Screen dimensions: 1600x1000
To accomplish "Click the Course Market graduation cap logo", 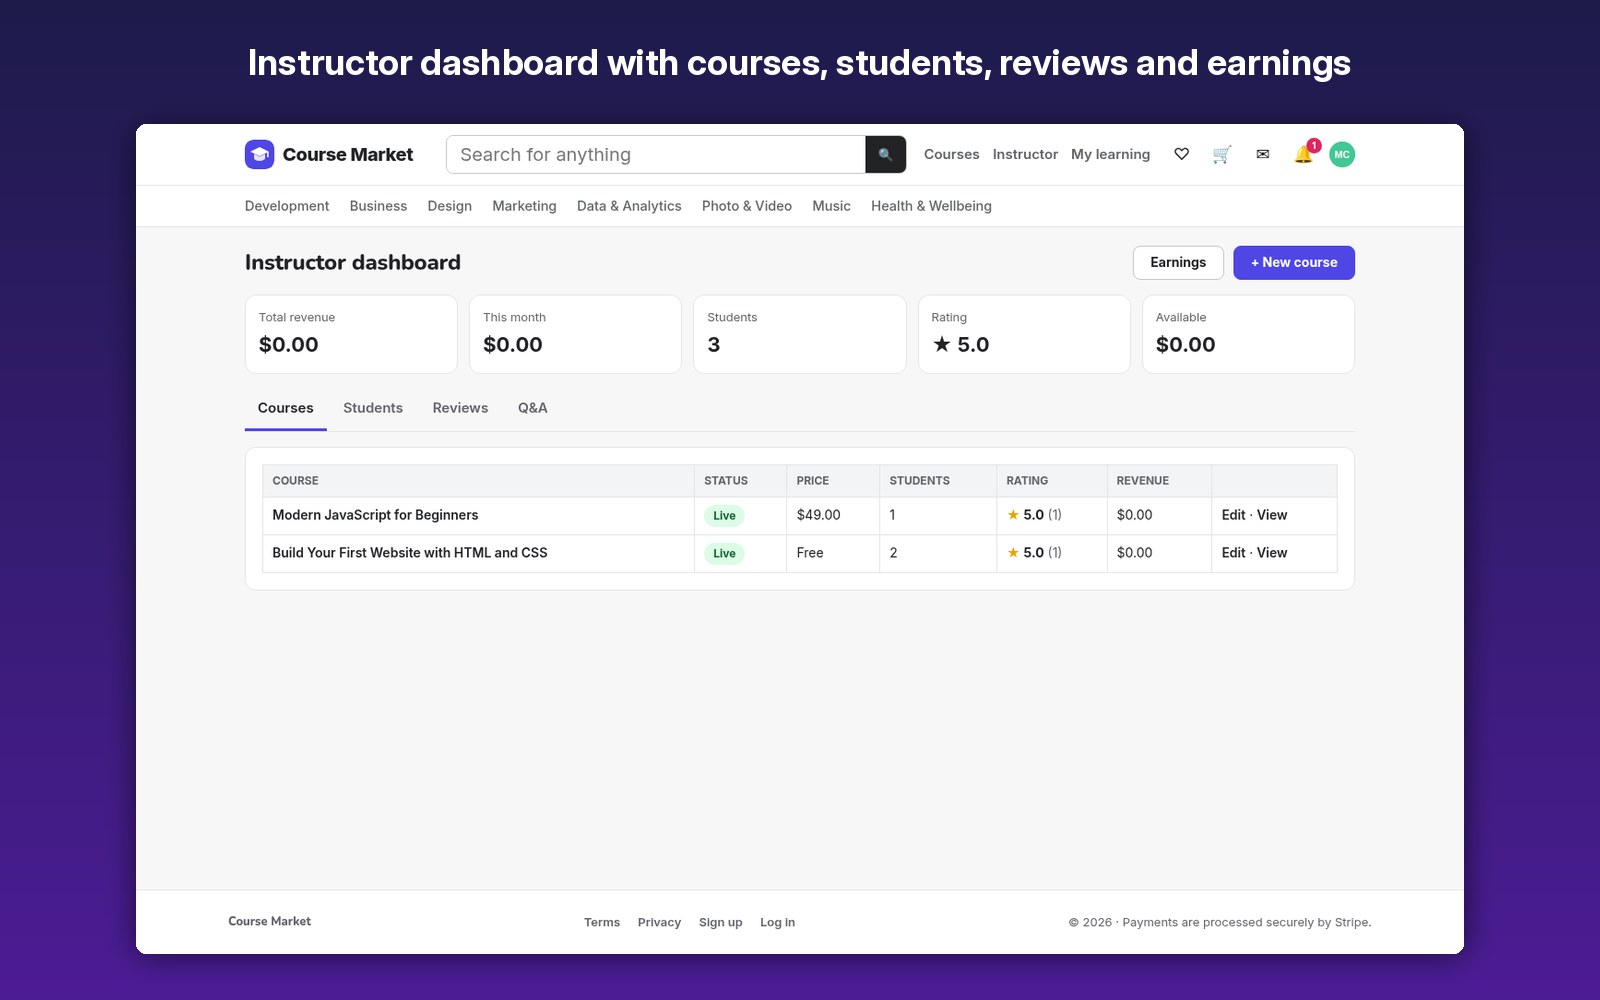I will coord(259,154).
